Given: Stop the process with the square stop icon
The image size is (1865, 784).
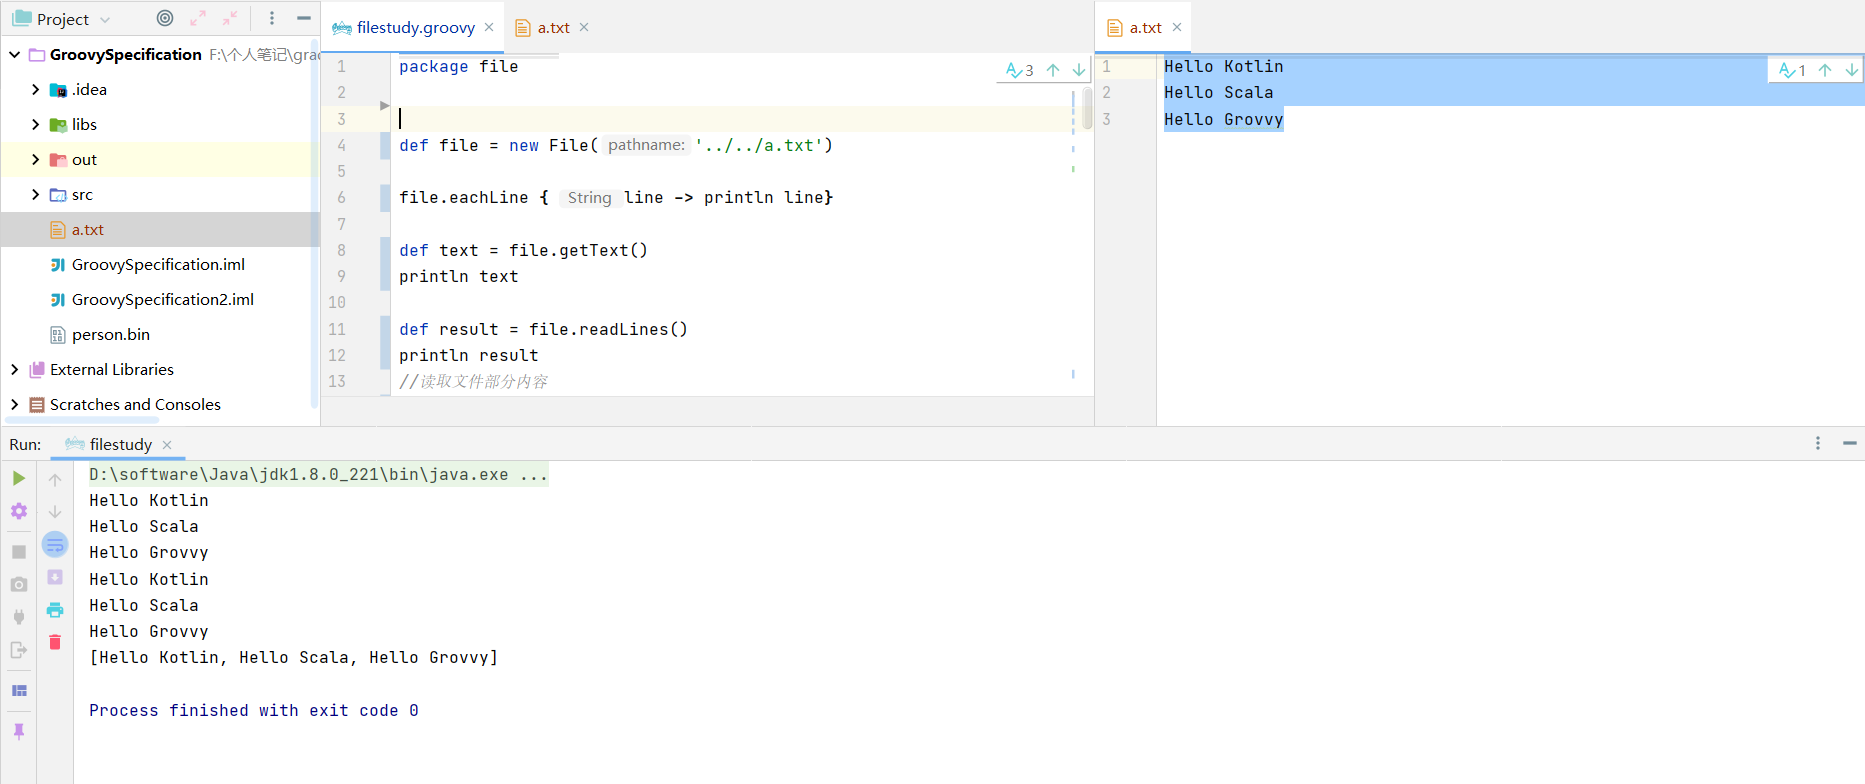Looking at the screenshot, I should [x=19, y=551].
